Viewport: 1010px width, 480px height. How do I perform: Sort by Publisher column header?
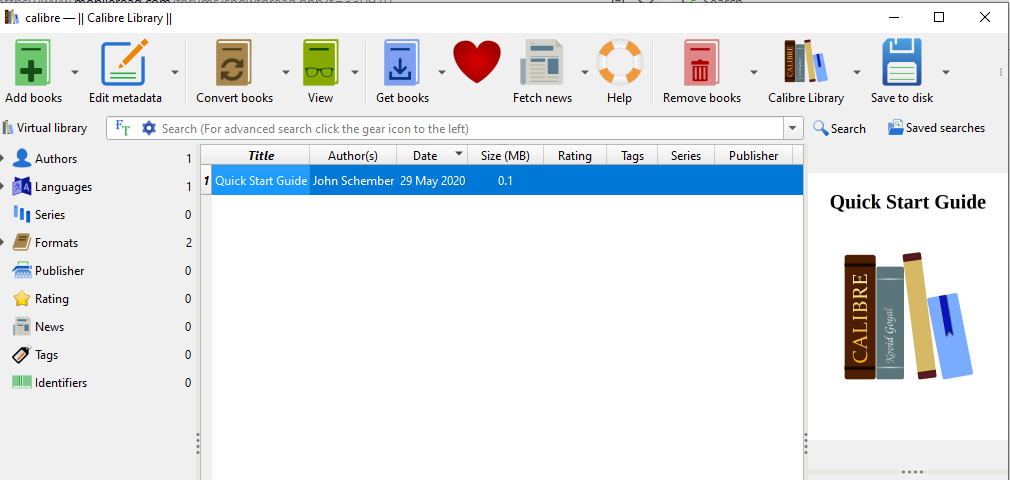coord(754,155)
